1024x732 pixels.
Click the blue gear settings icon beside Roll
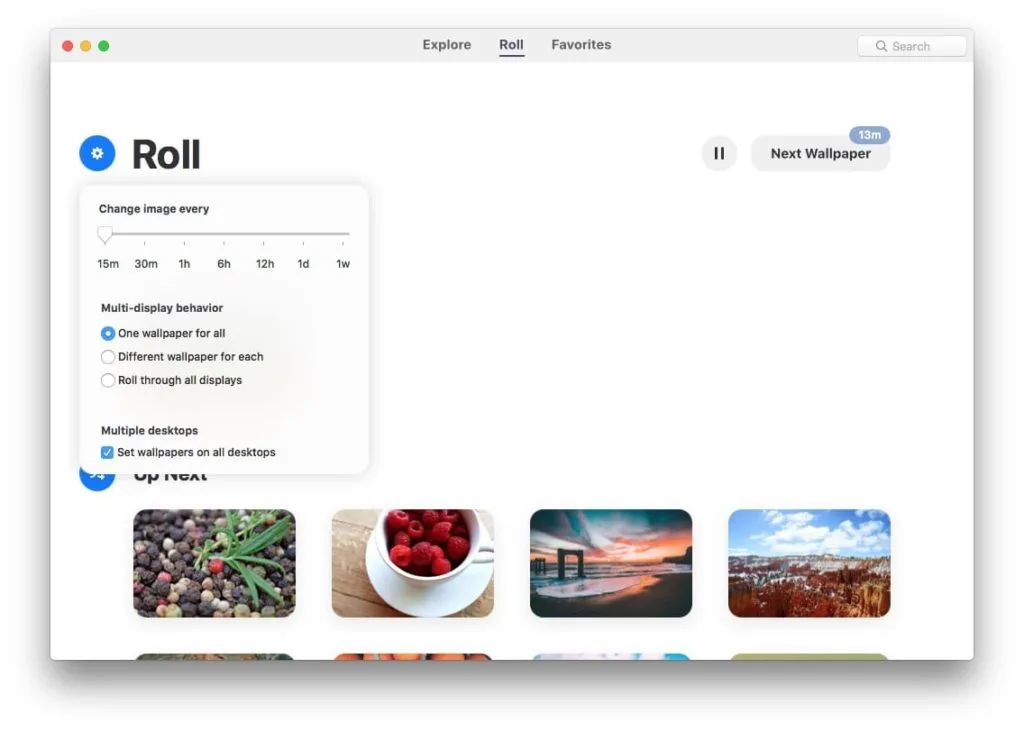[97, 153]
